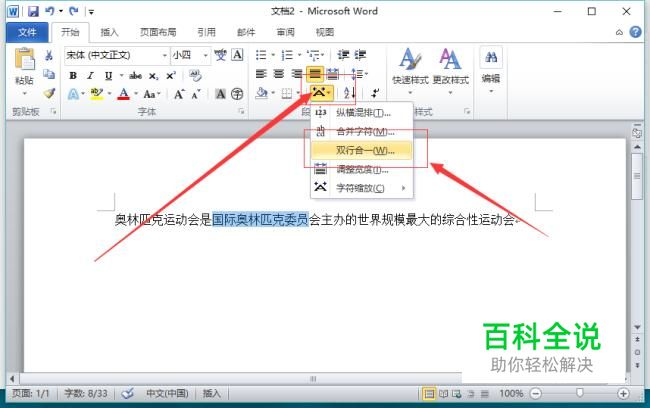
Task: Apply superscript with the X² icon
Action: tap(171, 76)
